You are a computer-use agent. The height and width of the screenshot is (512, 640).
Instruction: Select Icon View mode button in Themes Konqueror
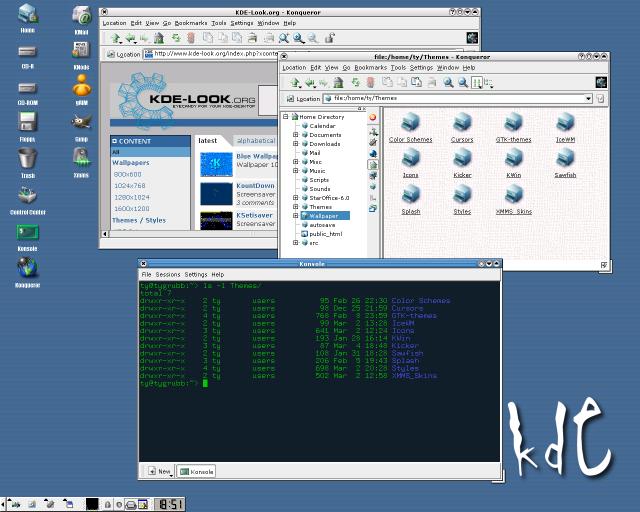[476, 83]
